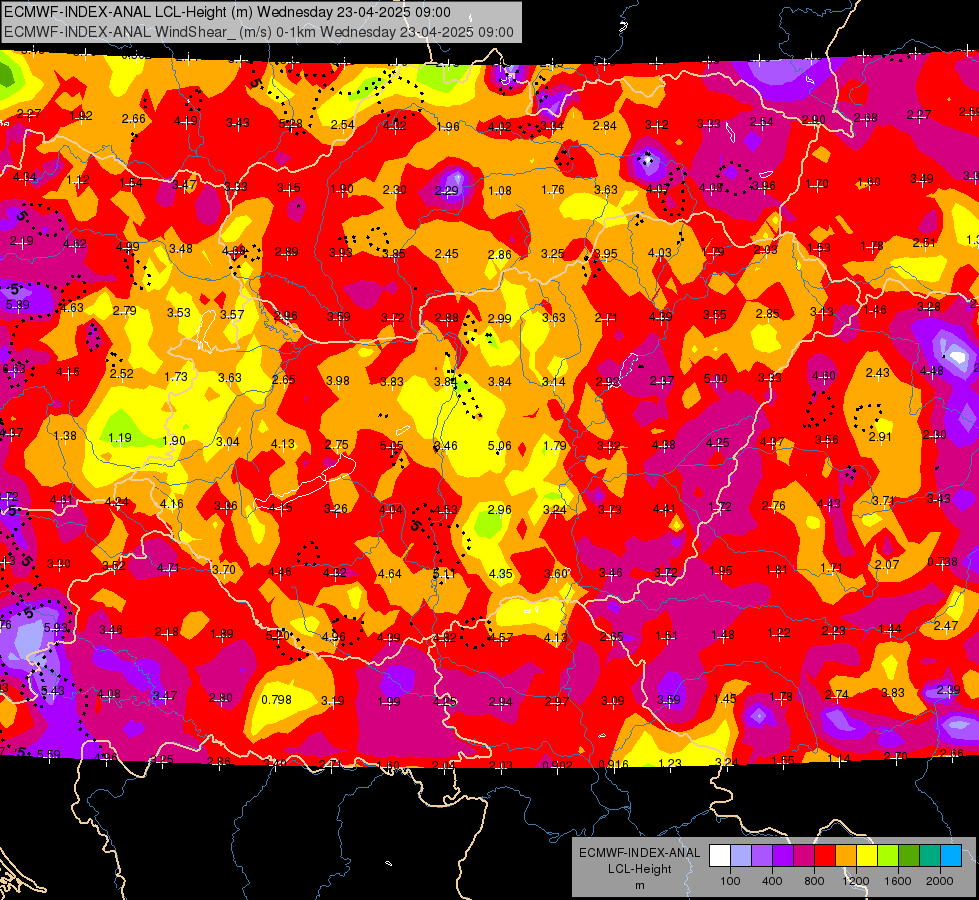Select the teal legend swatch
The width and height of the screenshot is (979, 900).
(x=930, y=856)
